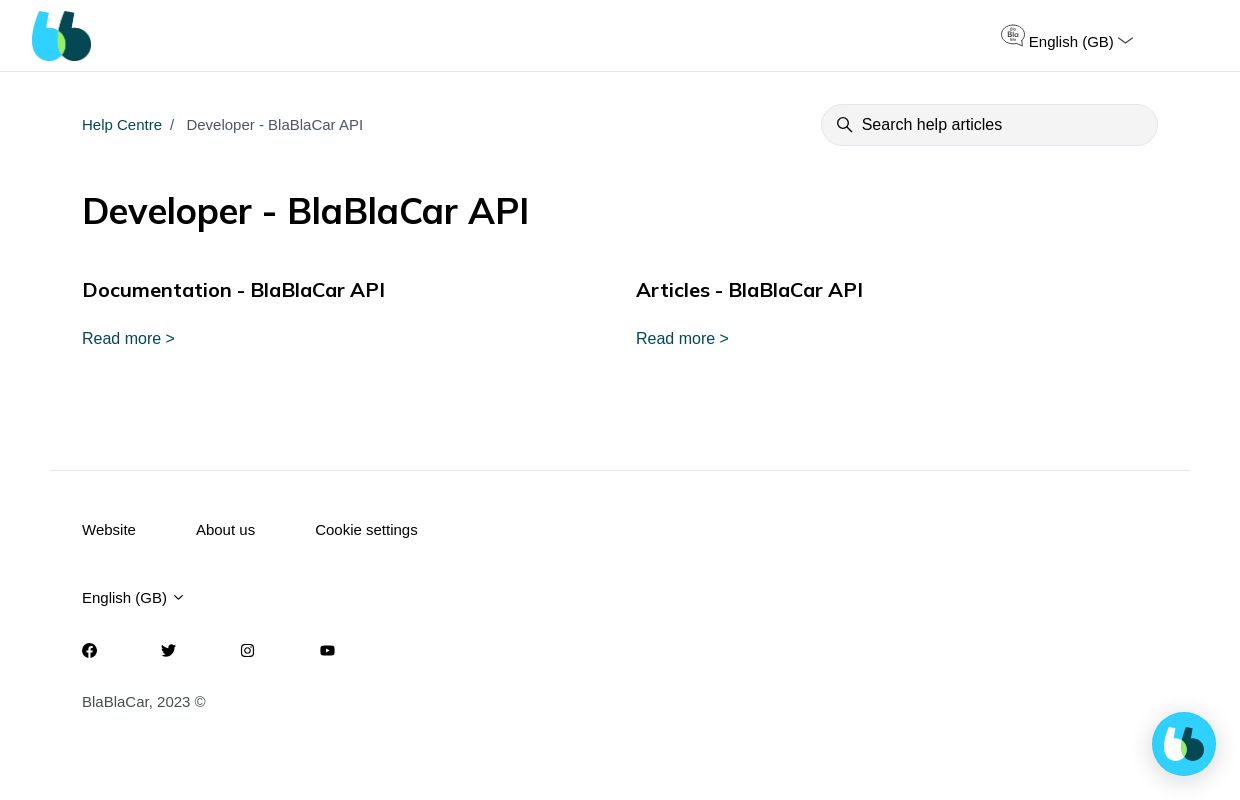This screenshot has width=1240, height=800.
Task: Open Cookie settings in footer
Action: click(x=366, y=530)
